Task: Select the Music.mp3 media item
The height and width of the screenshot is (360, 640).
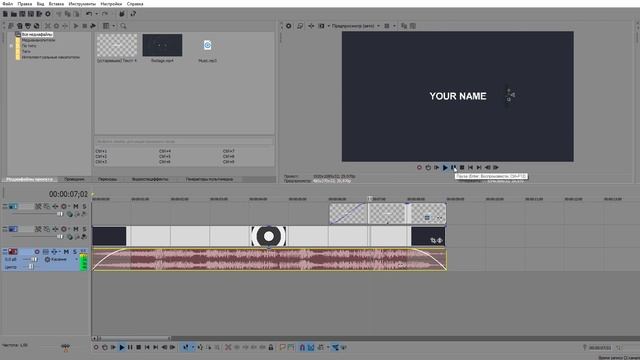Action: [x=207, y=45]
